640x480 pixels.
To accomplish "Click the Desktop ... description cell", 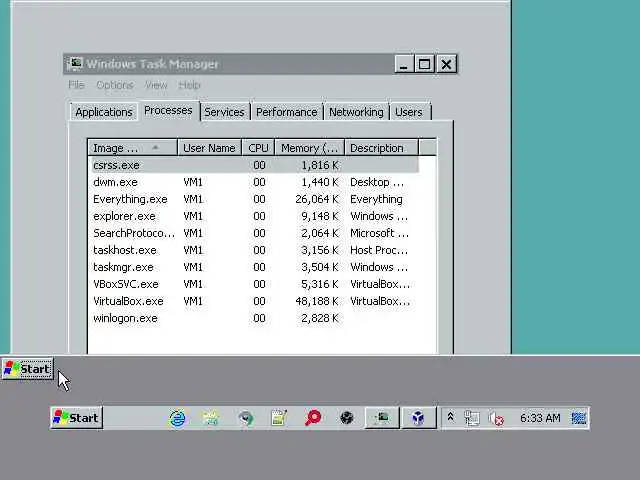I will [377, 182].
